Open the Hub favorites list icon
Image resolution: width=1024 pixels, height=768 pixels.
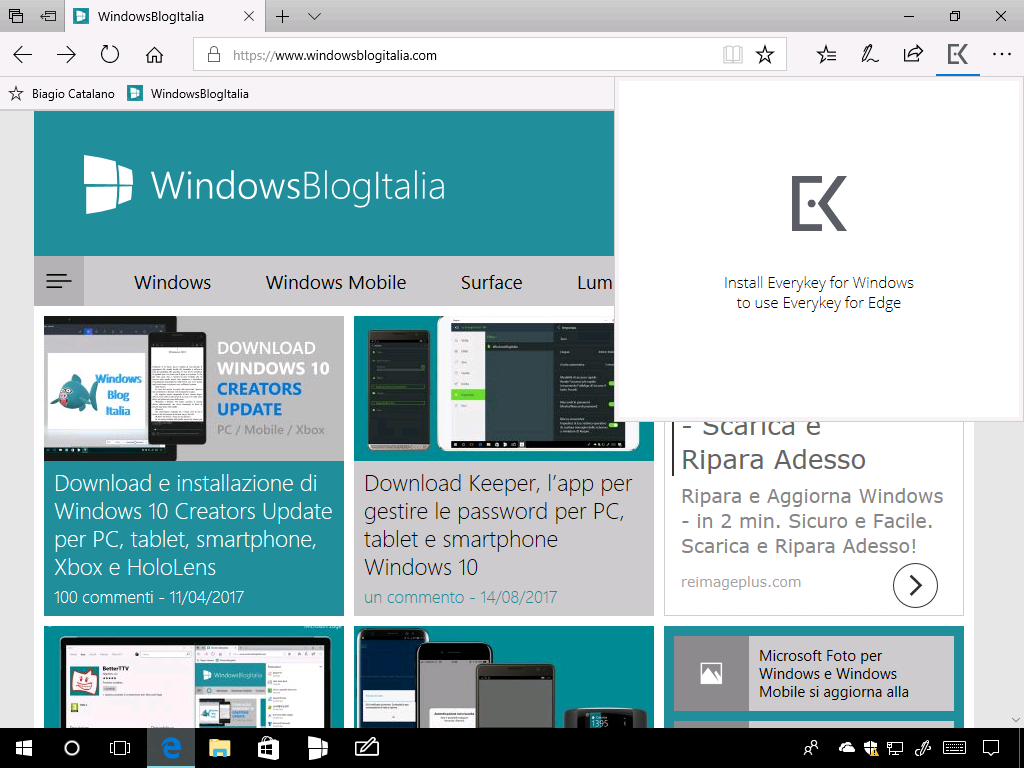tap(826, 54)
